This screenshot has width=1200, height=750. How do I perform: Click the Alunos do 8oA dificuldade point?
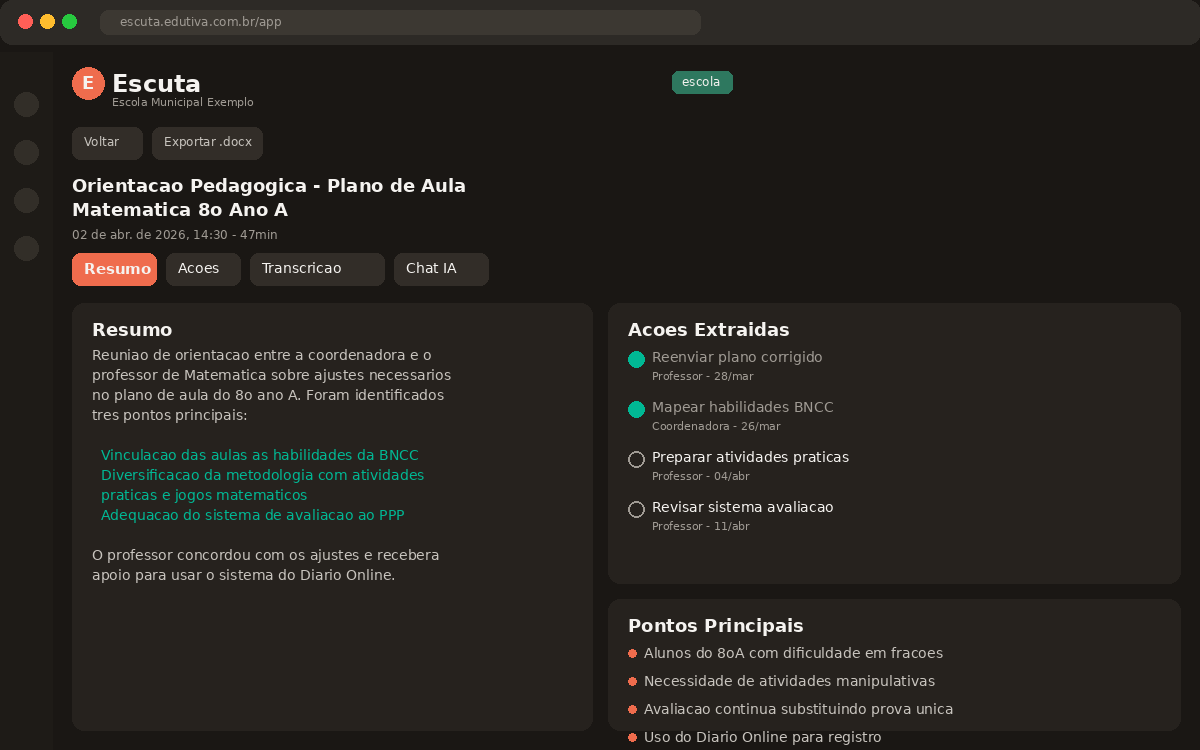point(793,653)
